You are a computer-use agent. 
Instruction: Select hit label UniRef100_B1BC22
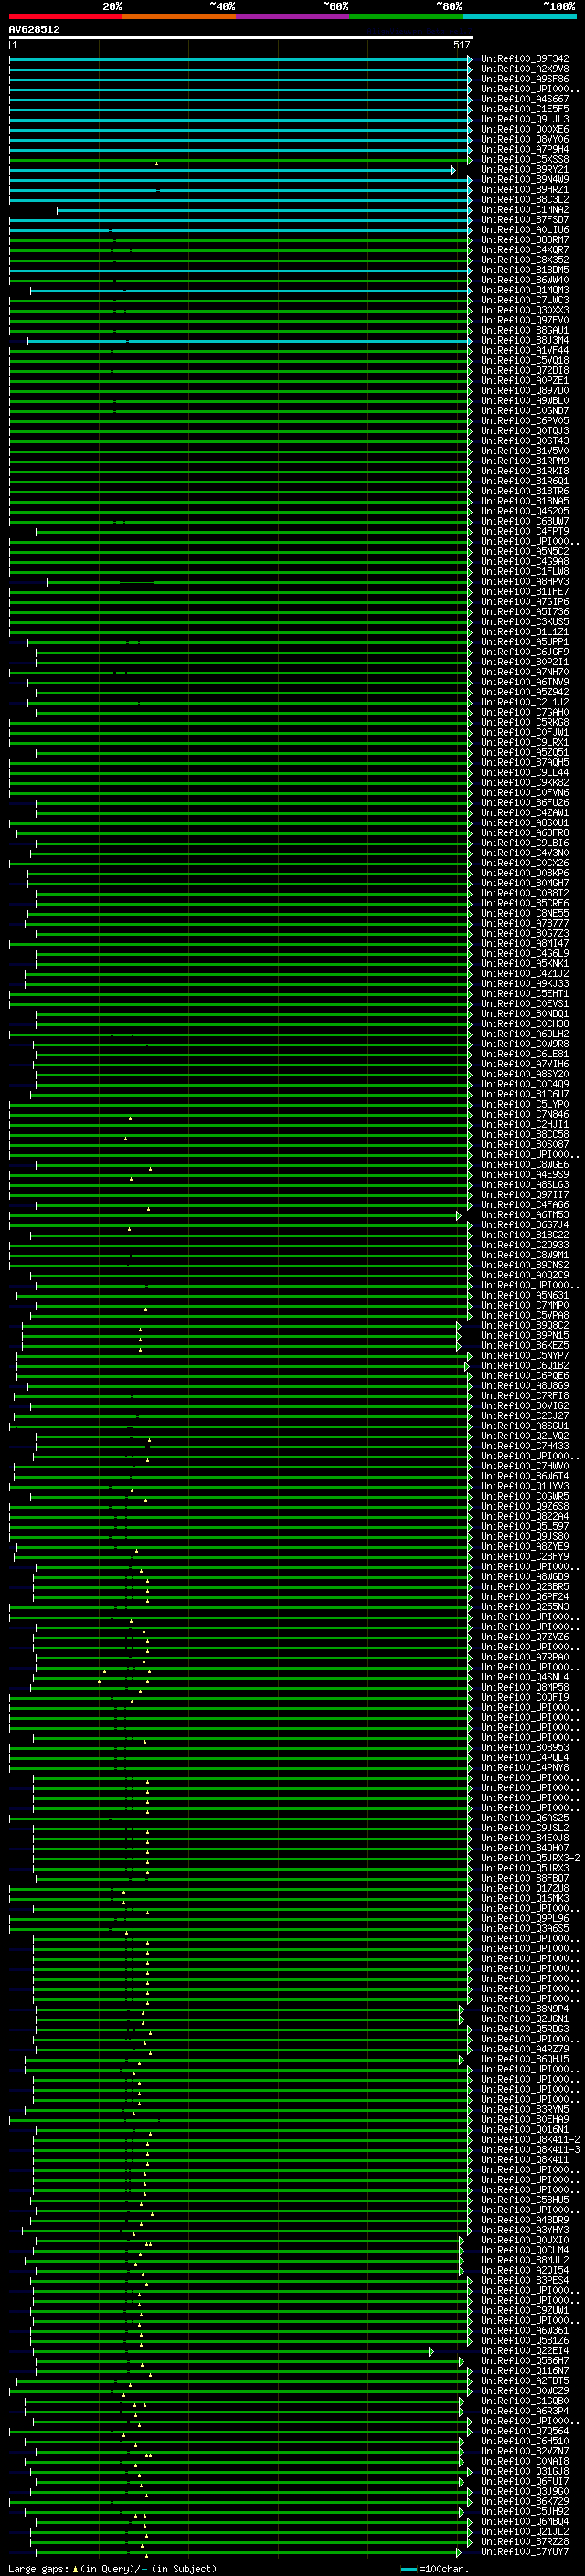click(x=525, y=1235)
